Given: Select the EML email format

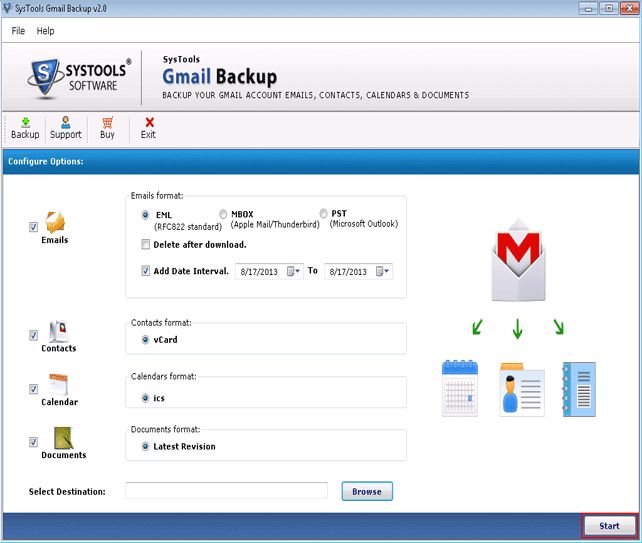Looking at the screenshot, I should click(x=145, y=215).
